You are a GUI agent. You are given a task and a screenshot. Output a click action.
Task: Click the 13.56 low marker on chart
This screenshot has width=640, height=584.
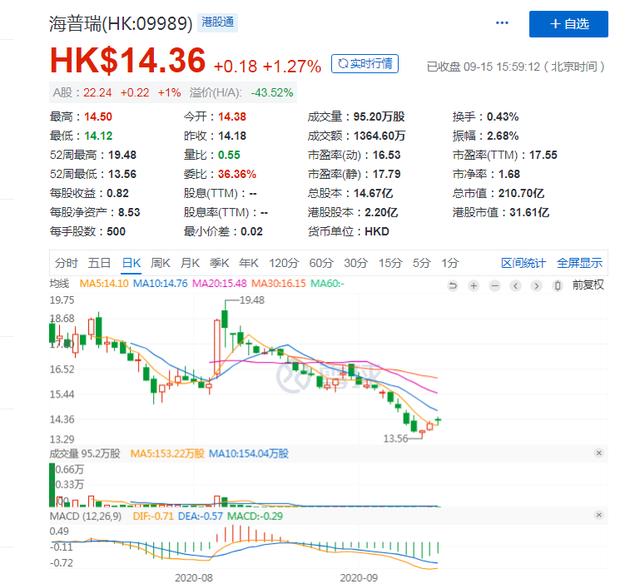pos(396,439)
